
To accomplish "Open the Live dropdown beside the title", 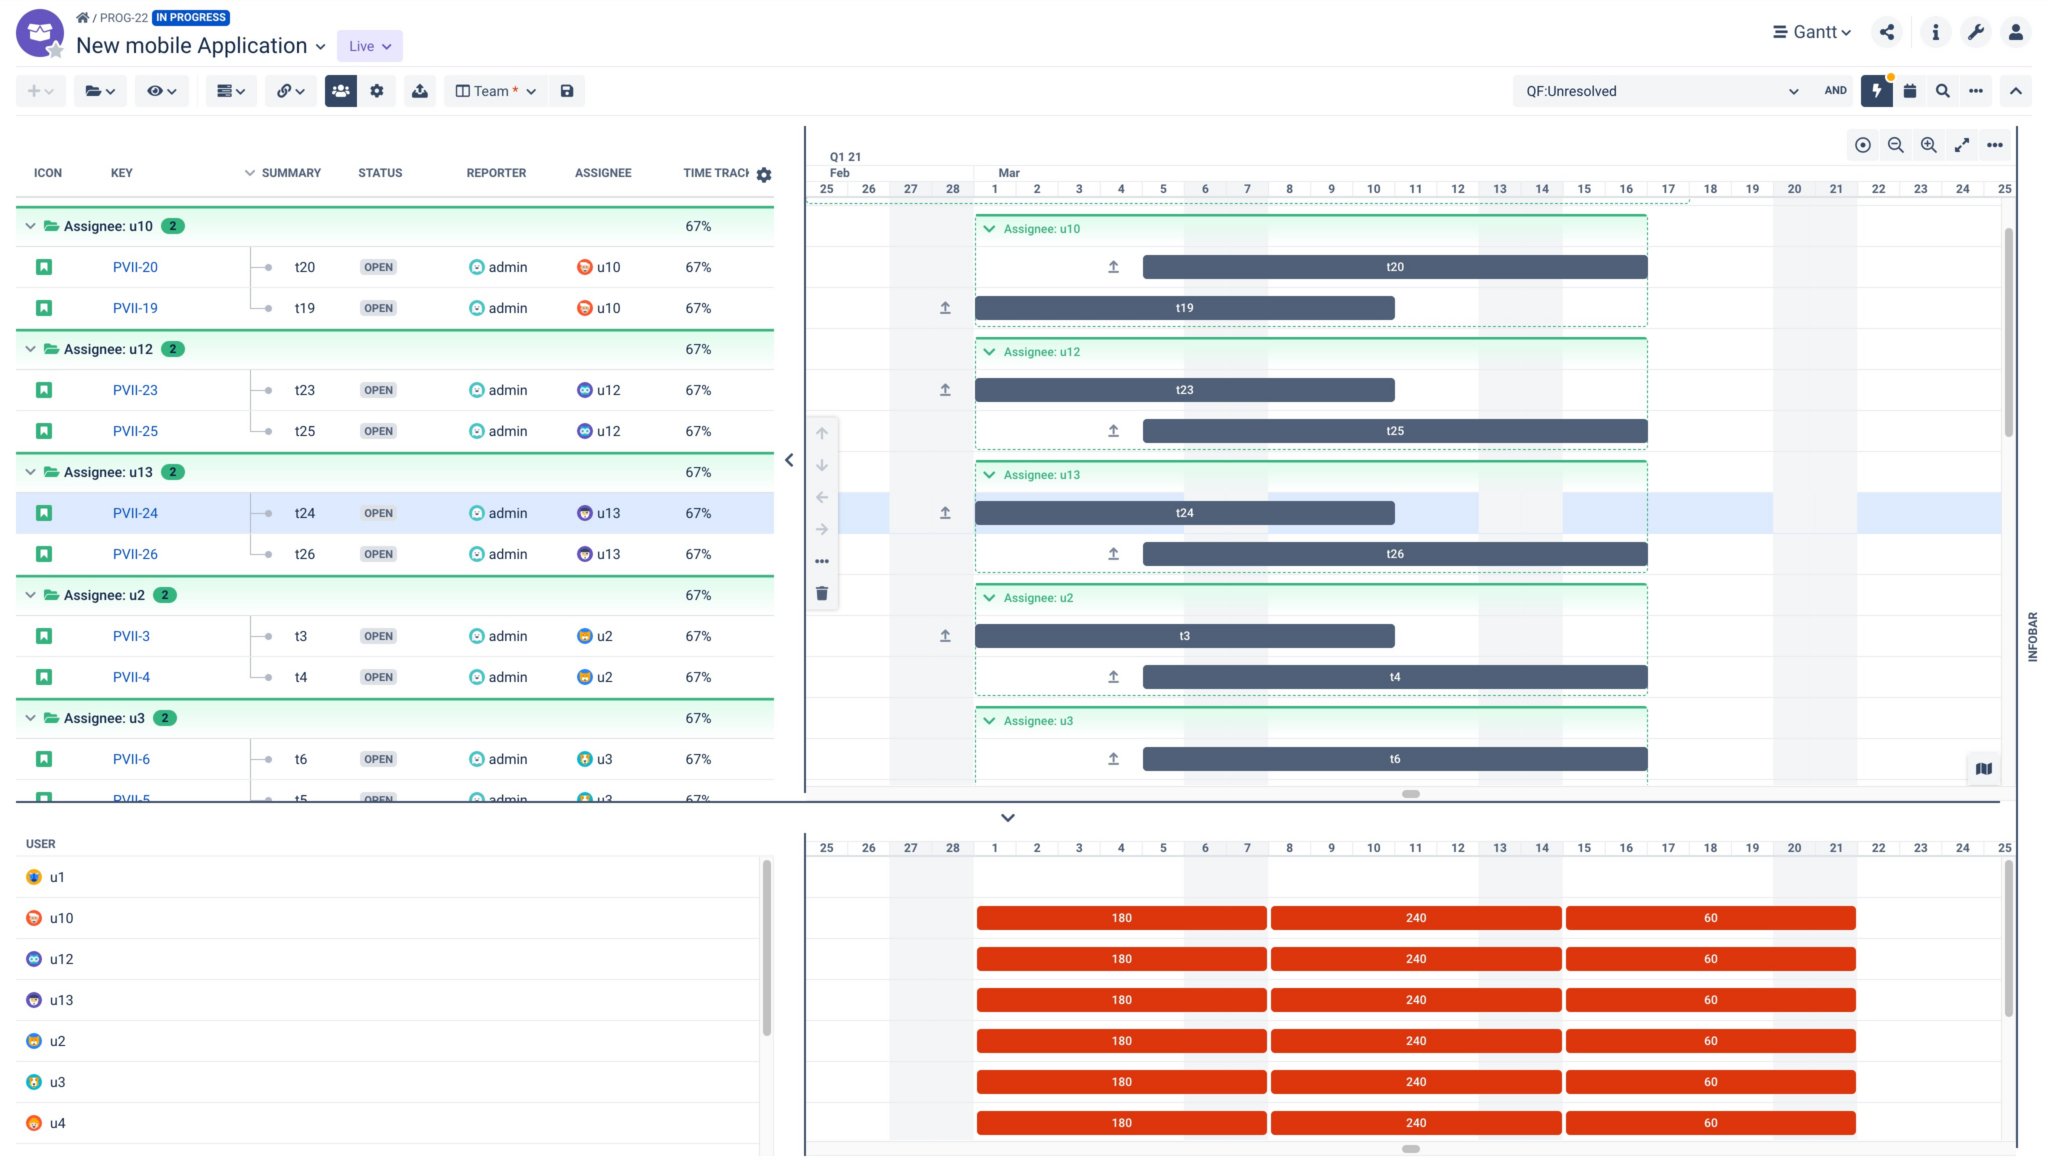I will click(370, 46).
